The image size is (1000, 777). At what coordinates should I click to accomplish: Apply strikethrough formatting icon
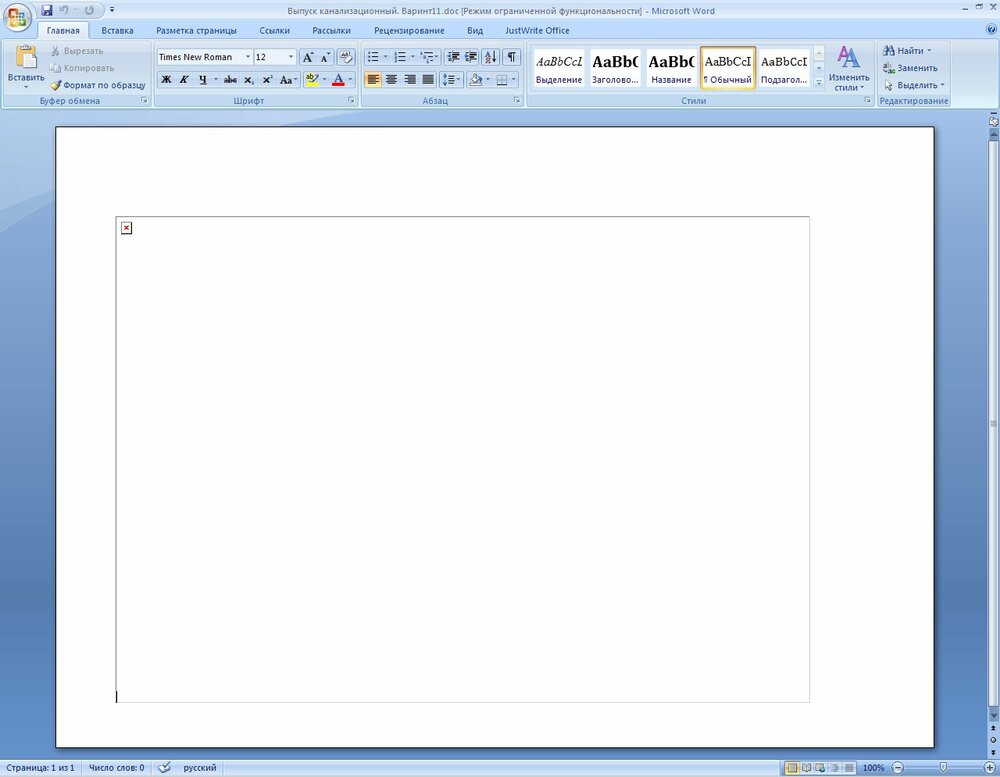[230, 79]
